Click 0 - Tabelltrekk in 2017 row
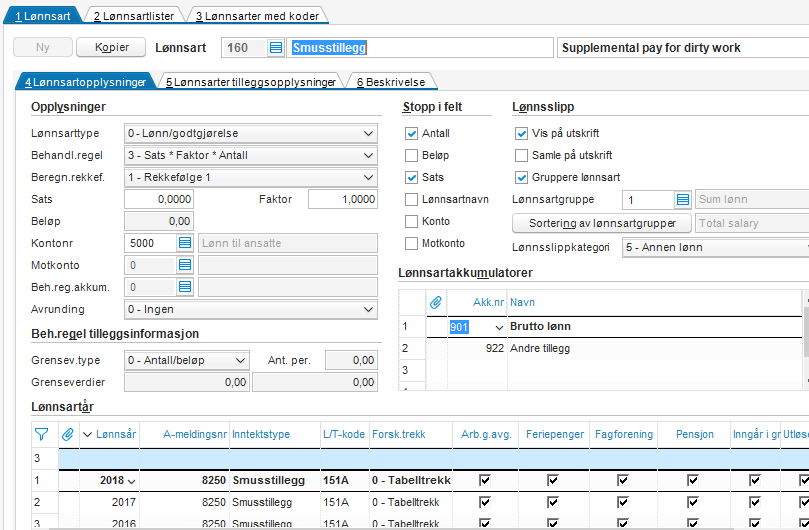Screen dimensions: 809x530 pos(406,502)
